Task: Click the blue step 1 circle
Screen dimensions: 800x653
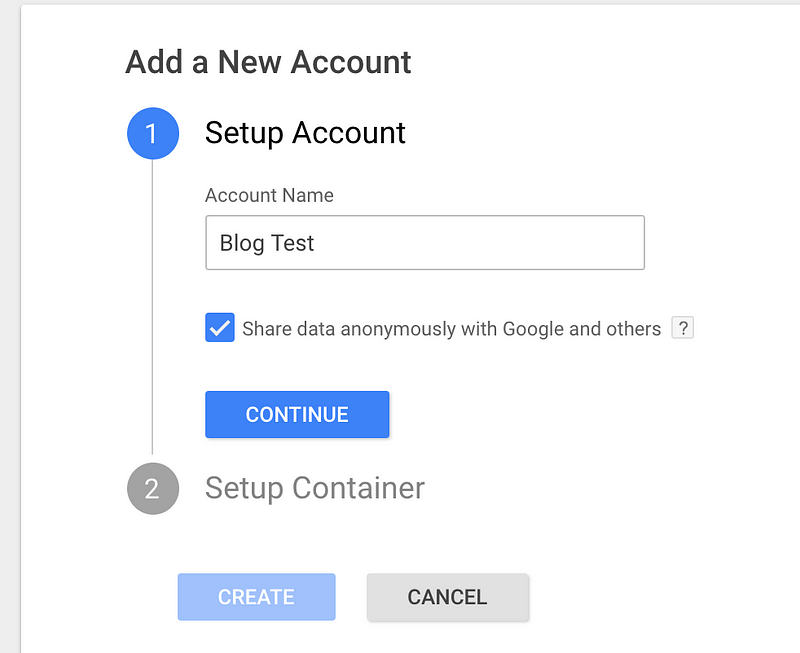Action: pyautogui.click(x=153, y=133)
